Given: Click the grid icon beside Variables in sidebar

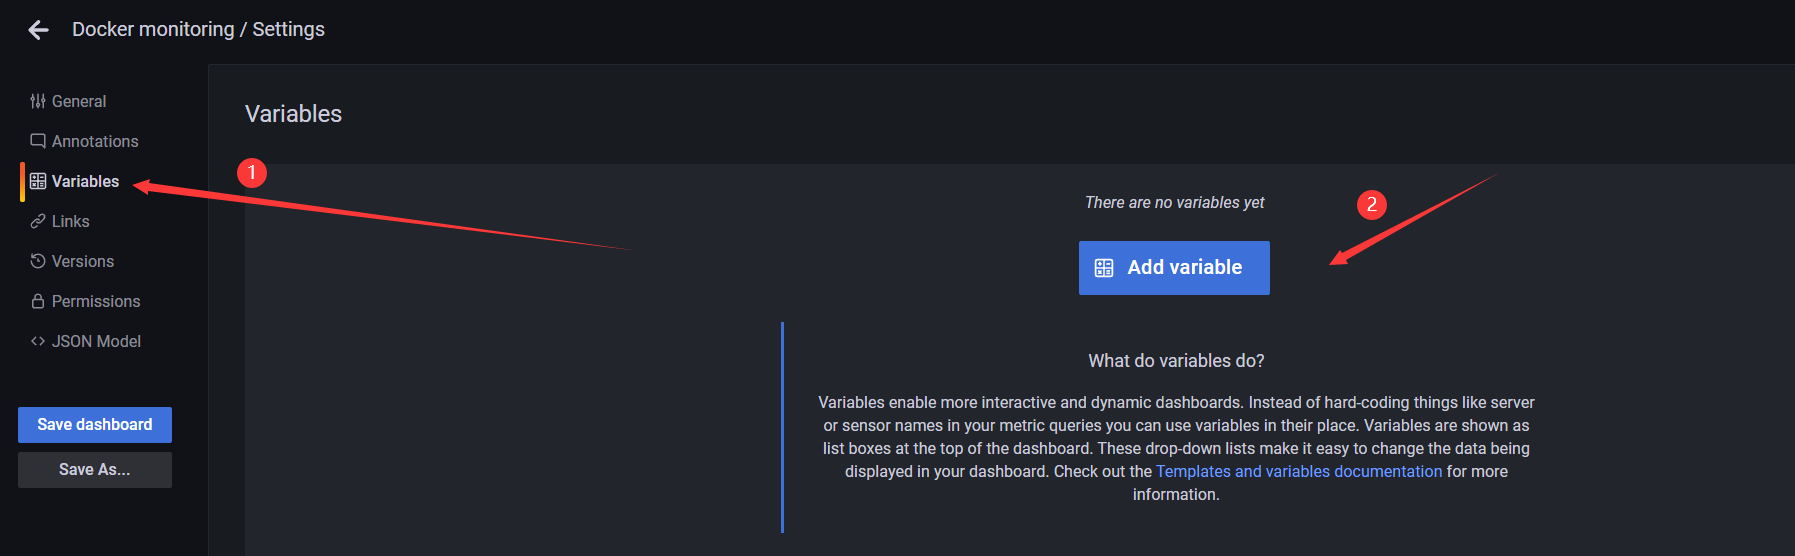Looking at the screenshot, I should click(38, 181).
